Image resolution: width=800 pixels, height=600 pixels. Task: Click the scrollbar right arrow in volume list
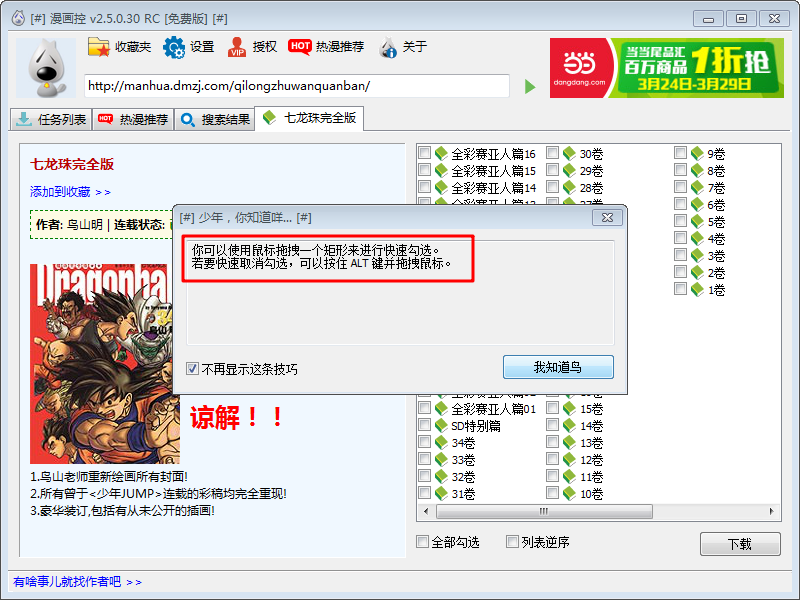(771, 511)
